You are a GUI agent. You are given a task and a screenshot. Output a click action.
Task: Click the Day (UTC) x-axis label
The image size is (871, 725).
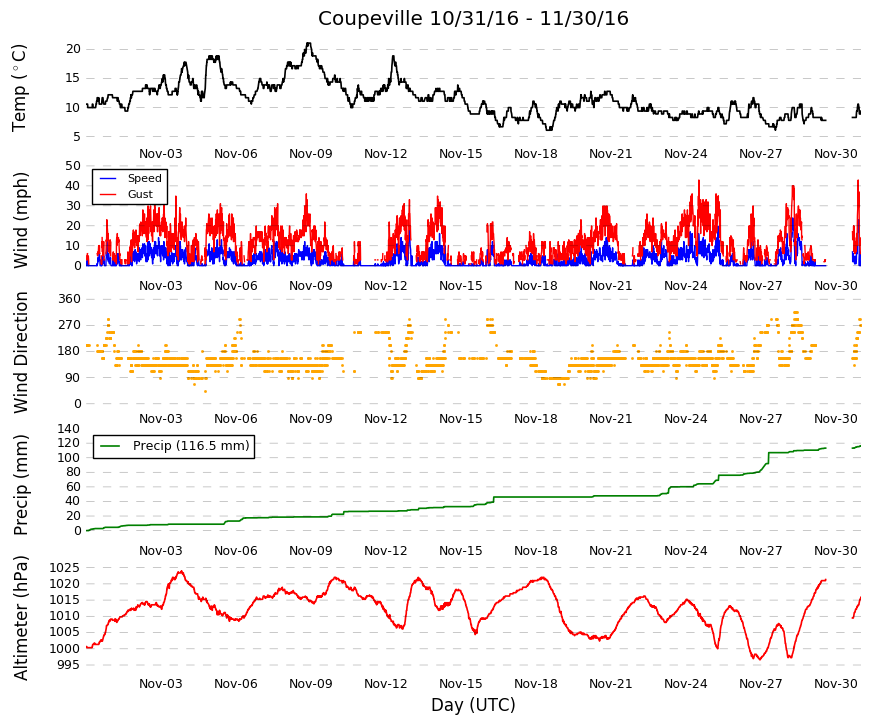click(473, 705)
